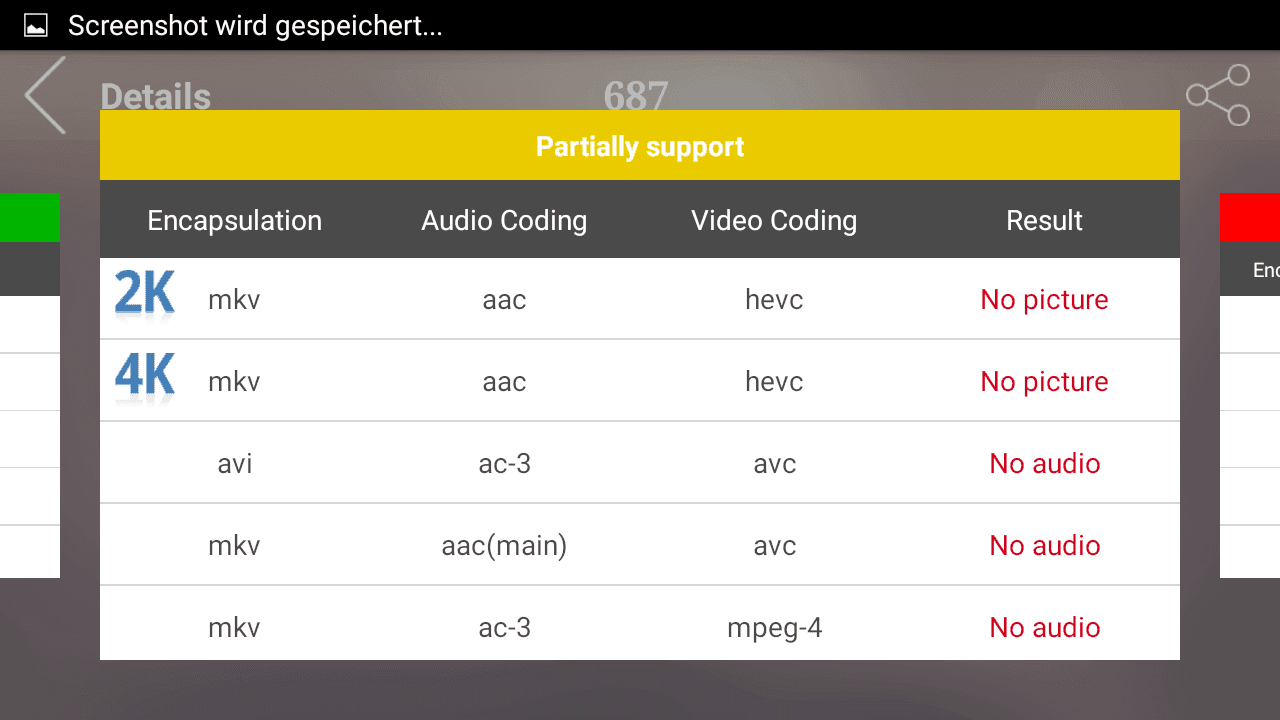This screenshot has width=1280, height=720.
Task: Tap the Encapsulation column header
Action: coord(235,220)
